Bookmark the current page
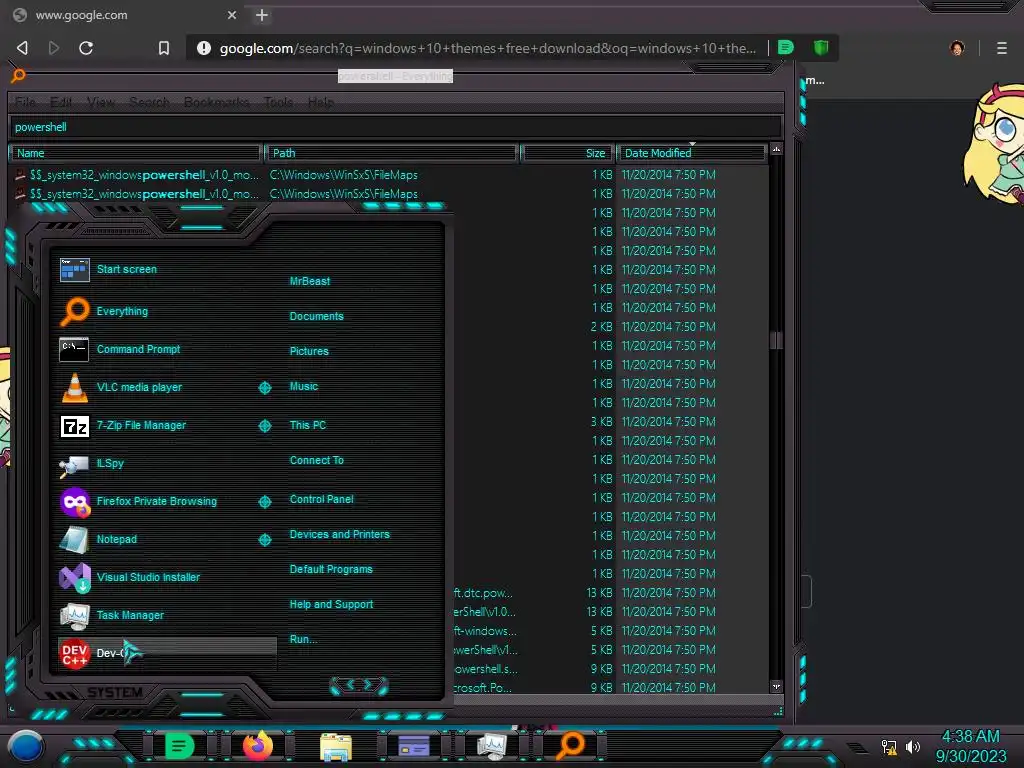 pyautogui.click(x=164, y=48)
